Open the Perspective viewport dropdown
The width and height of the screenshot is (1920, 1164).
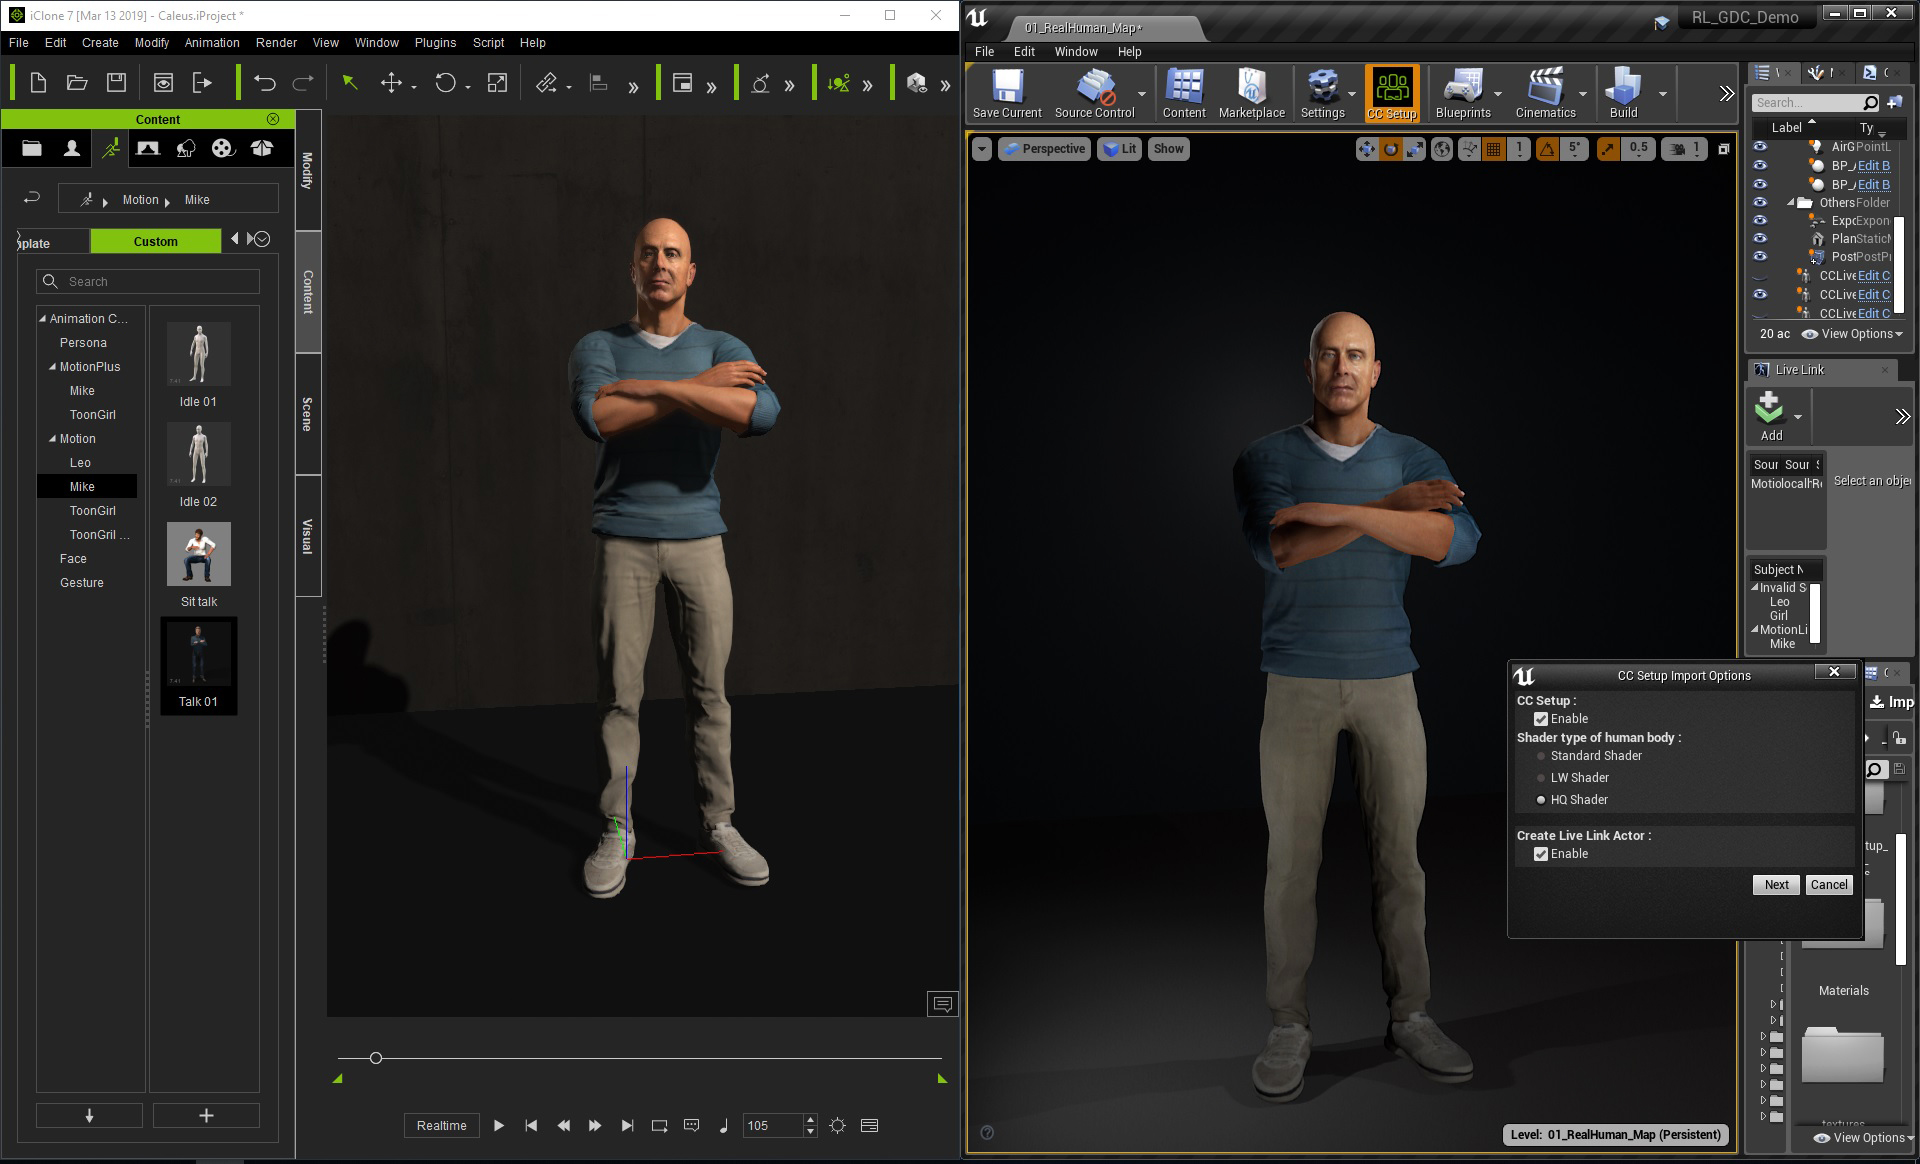tap(1045, 149)
